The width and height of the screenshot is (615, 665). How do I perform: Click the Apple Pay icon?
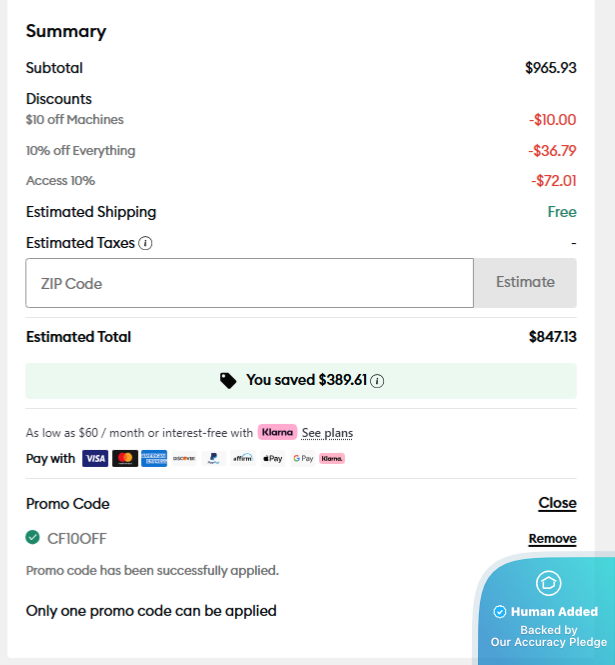point(273,459)
